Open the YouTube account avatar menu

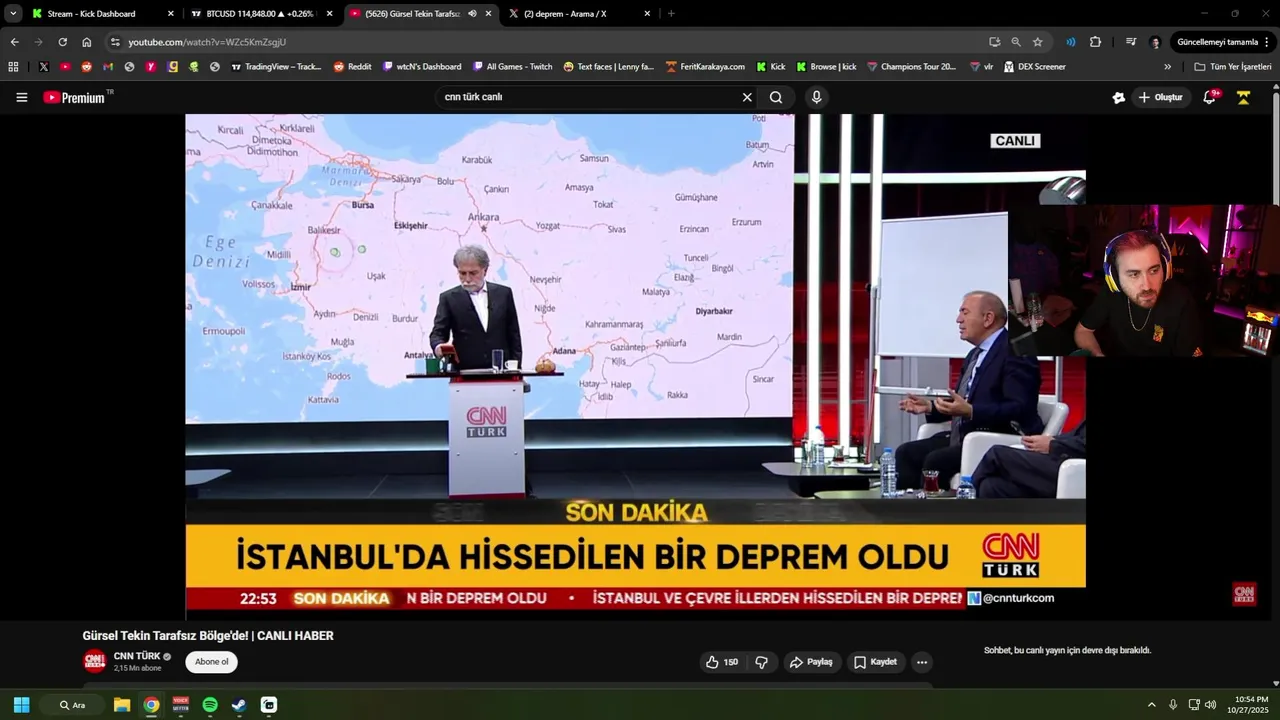pyautogui.click(x=1243, y=97)
